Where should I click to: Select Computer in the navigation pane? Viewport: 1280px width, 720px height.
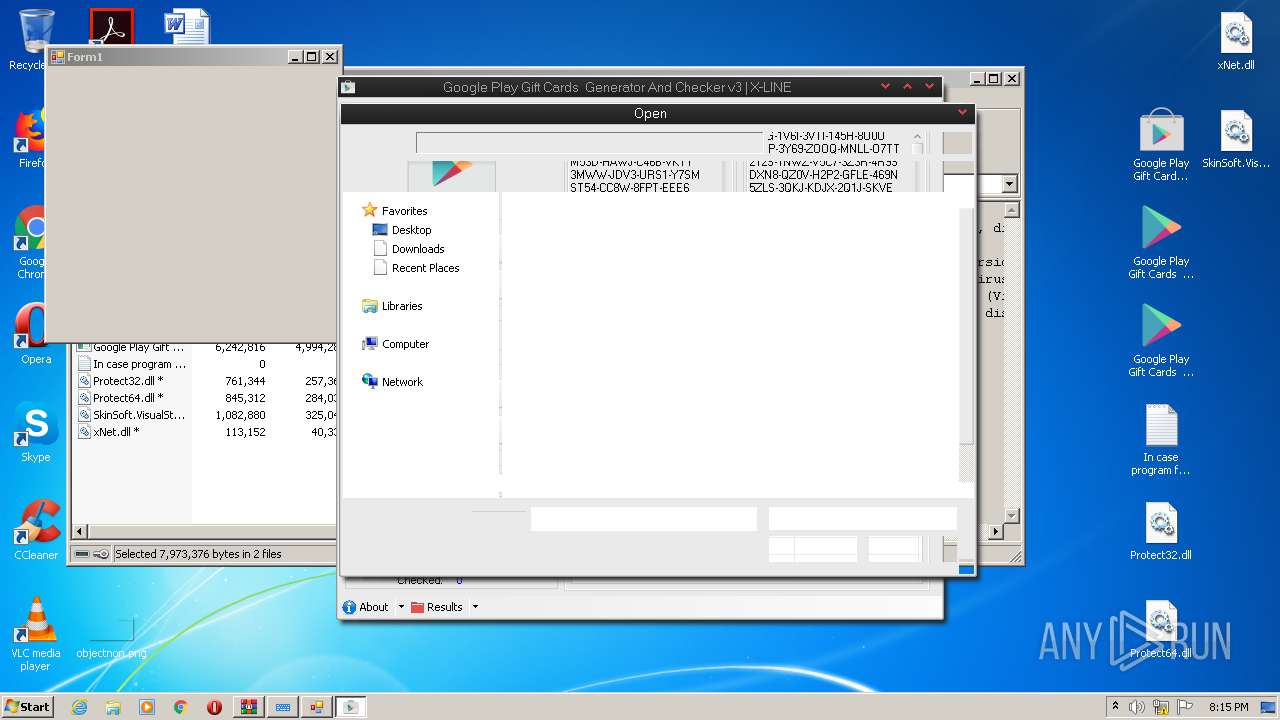pos(396,344)
